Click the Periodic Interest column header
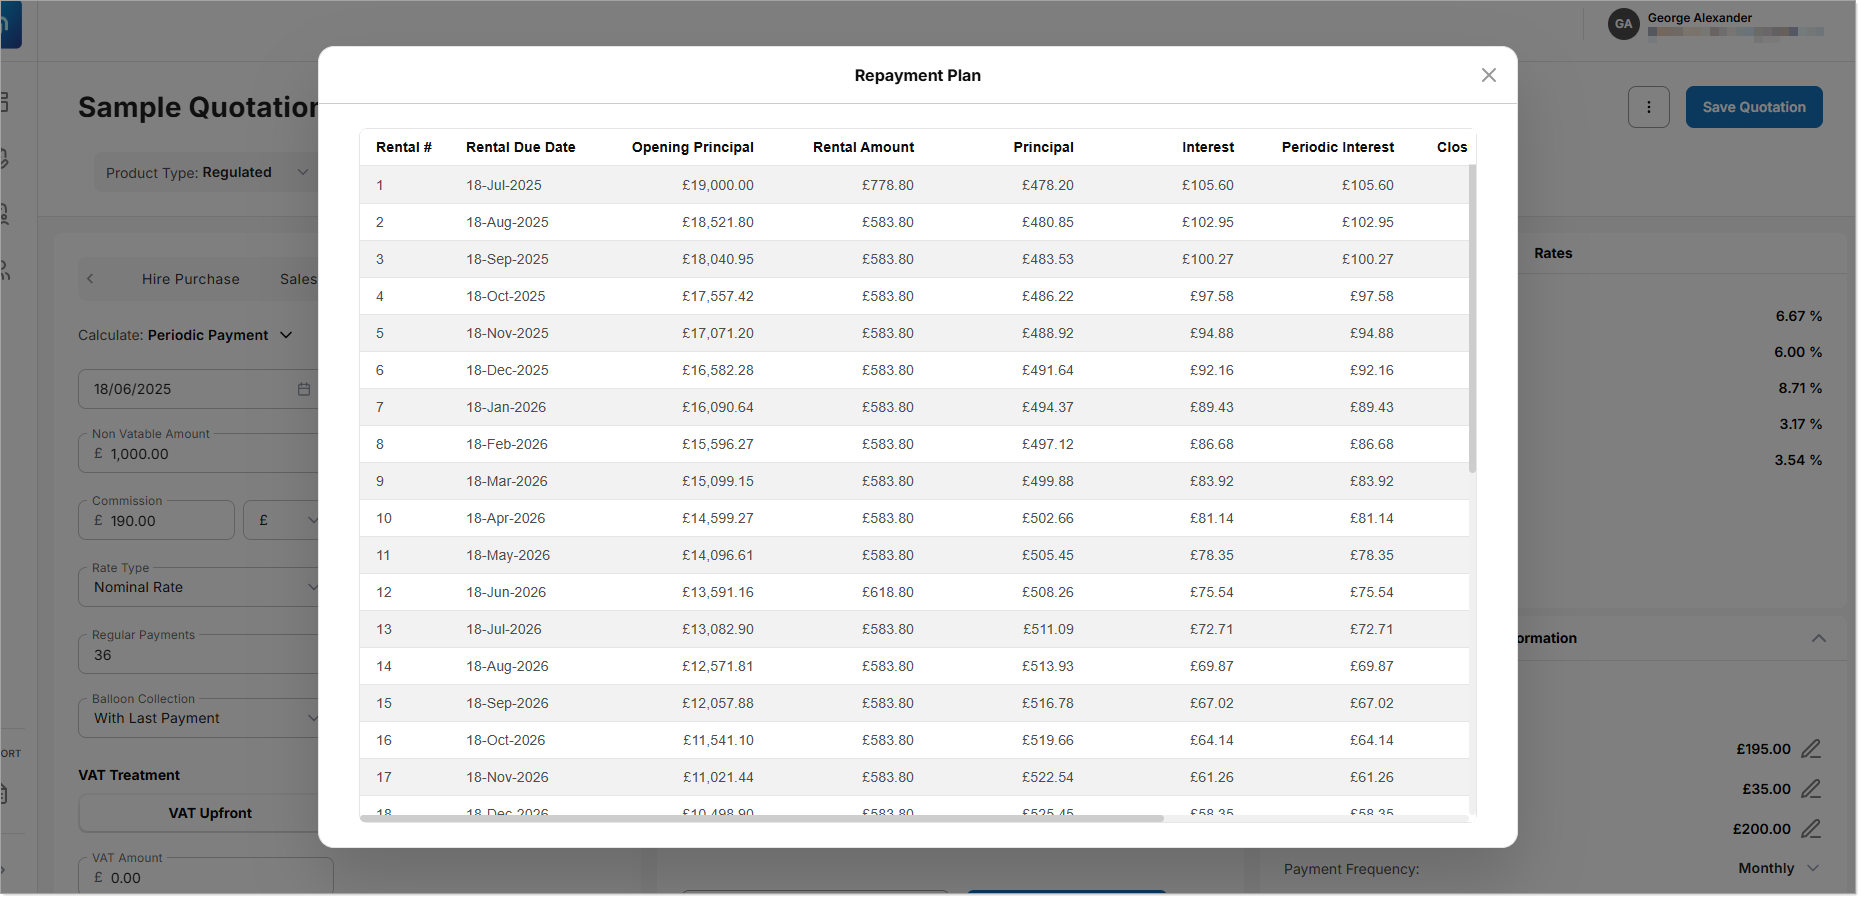This screenshot has height=899, width=1861. [1337, 147]
